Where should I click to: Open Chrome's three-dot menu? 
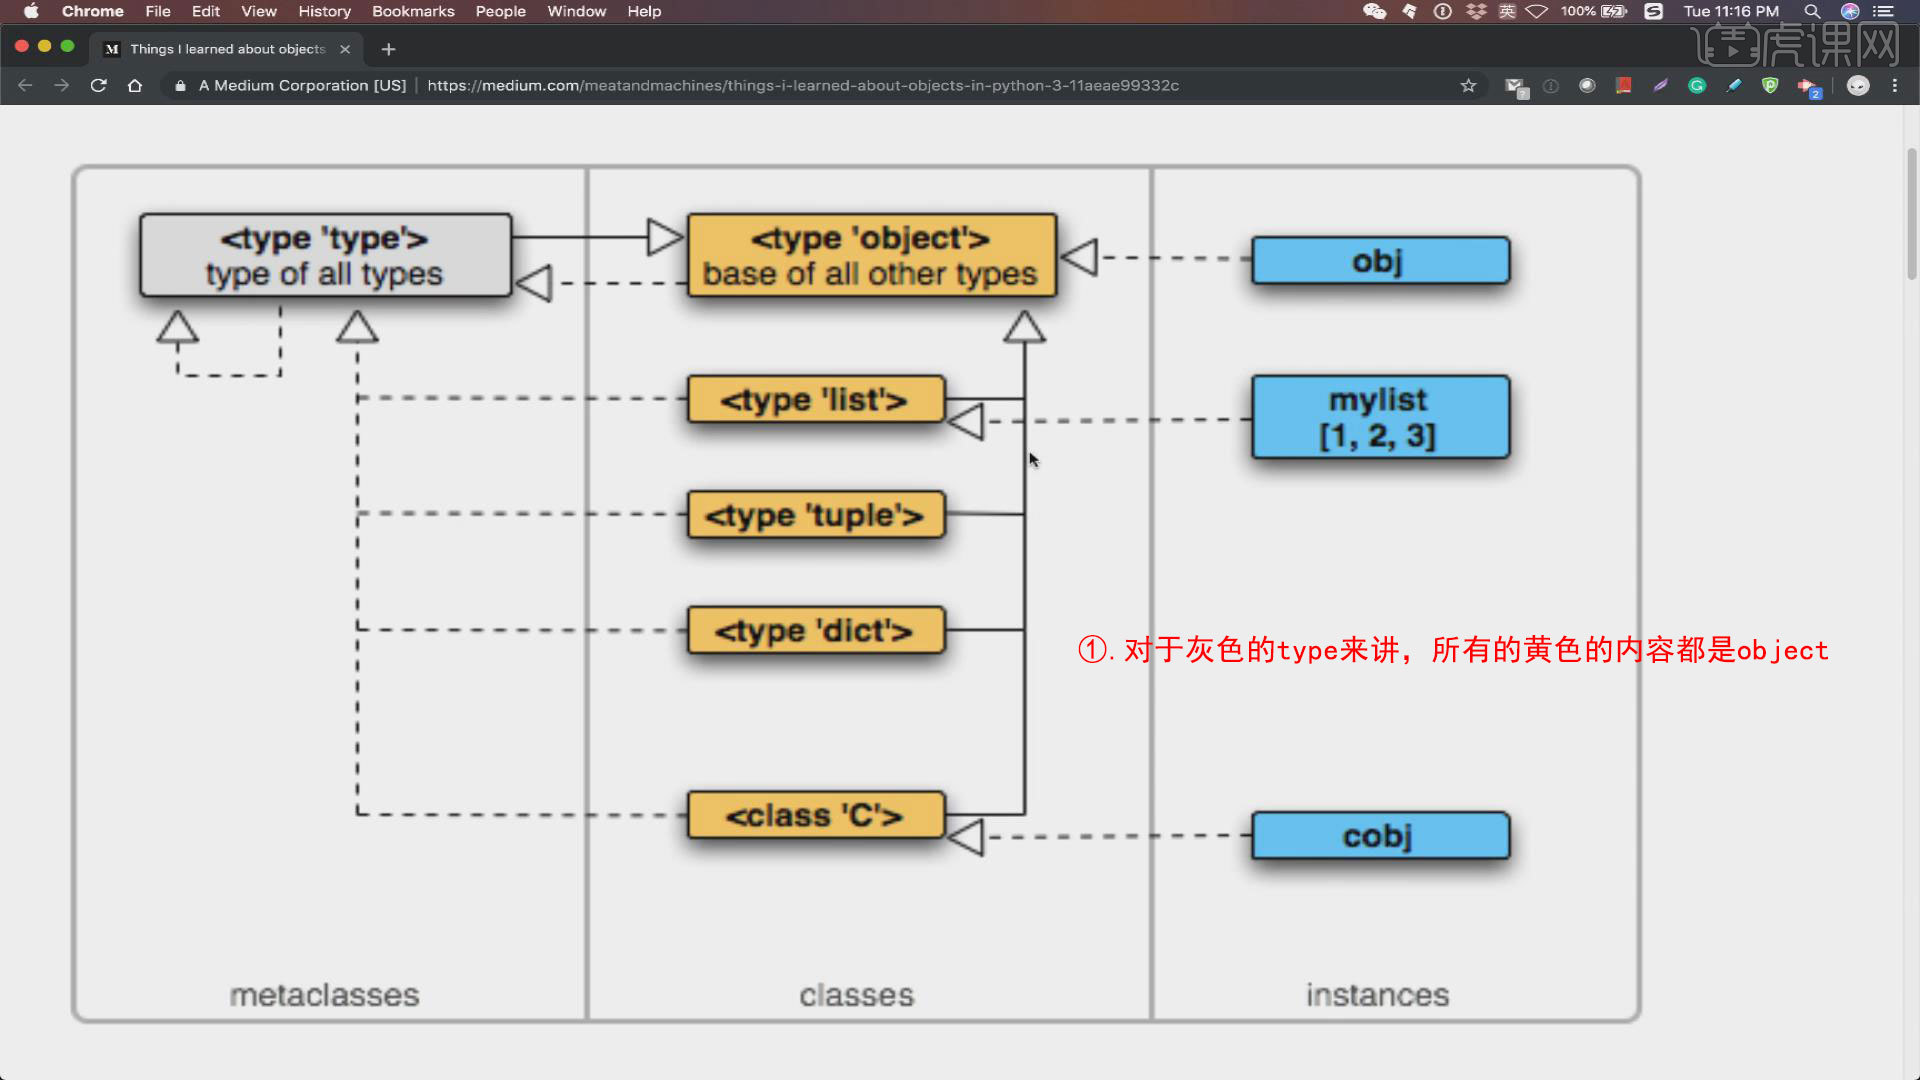click(1895, 86)
